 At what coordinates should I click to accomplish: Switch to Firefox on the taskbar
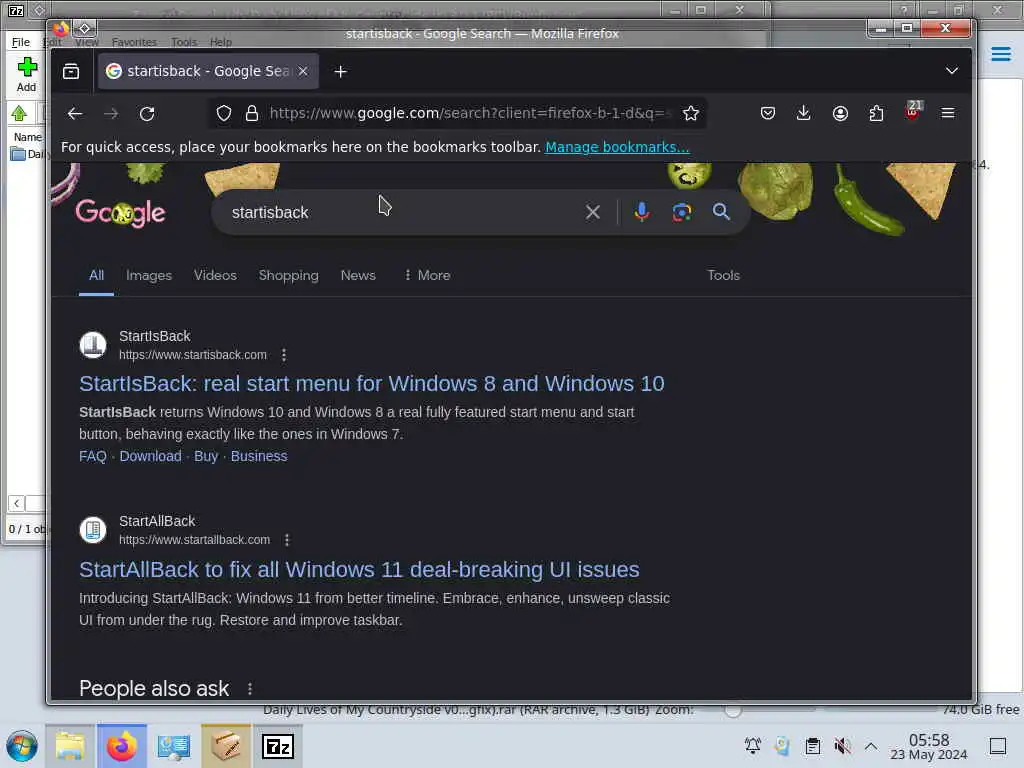pyautogui.click(x=122, y=746)
